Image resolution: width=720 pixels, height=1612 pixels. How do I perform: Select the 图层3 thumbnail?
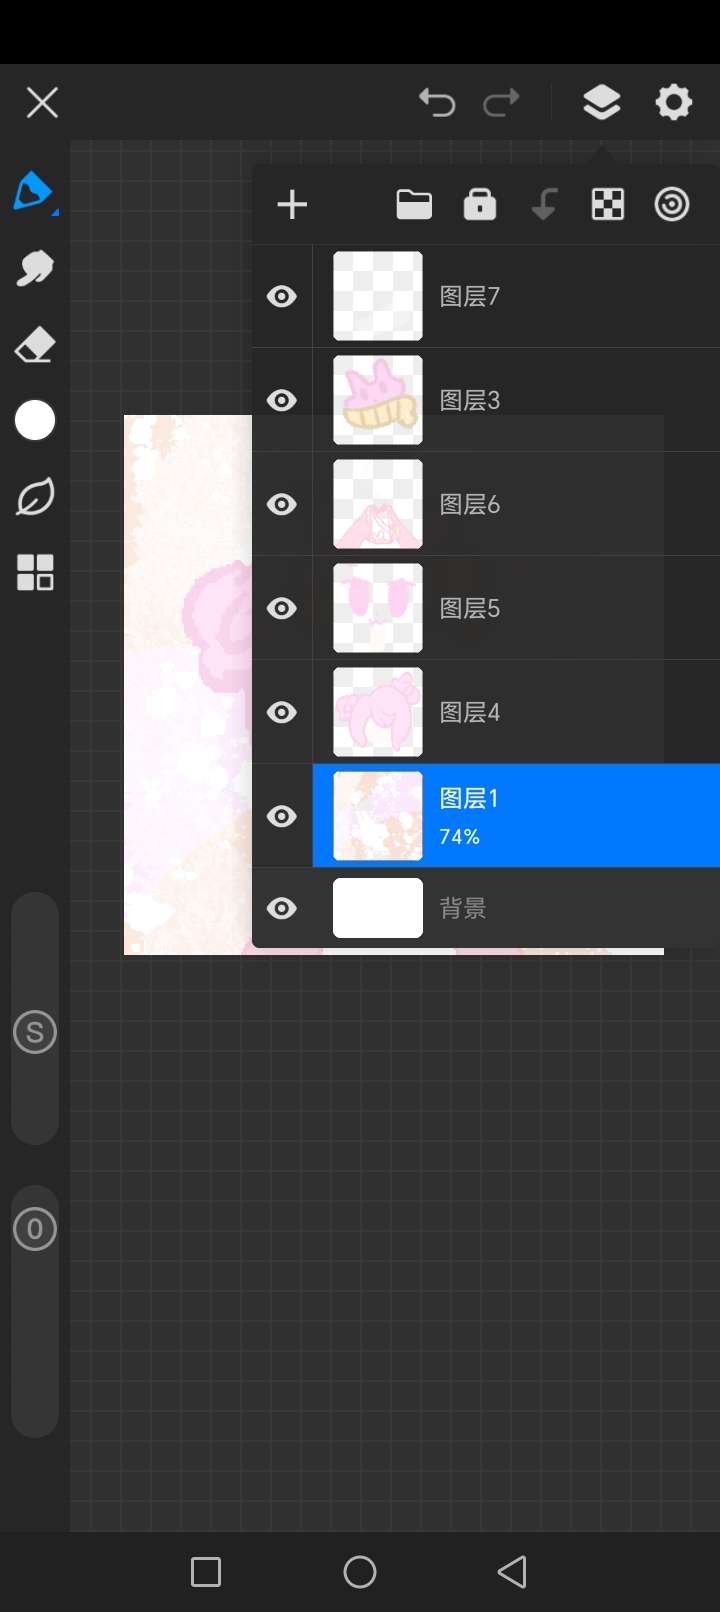point(378,400)
